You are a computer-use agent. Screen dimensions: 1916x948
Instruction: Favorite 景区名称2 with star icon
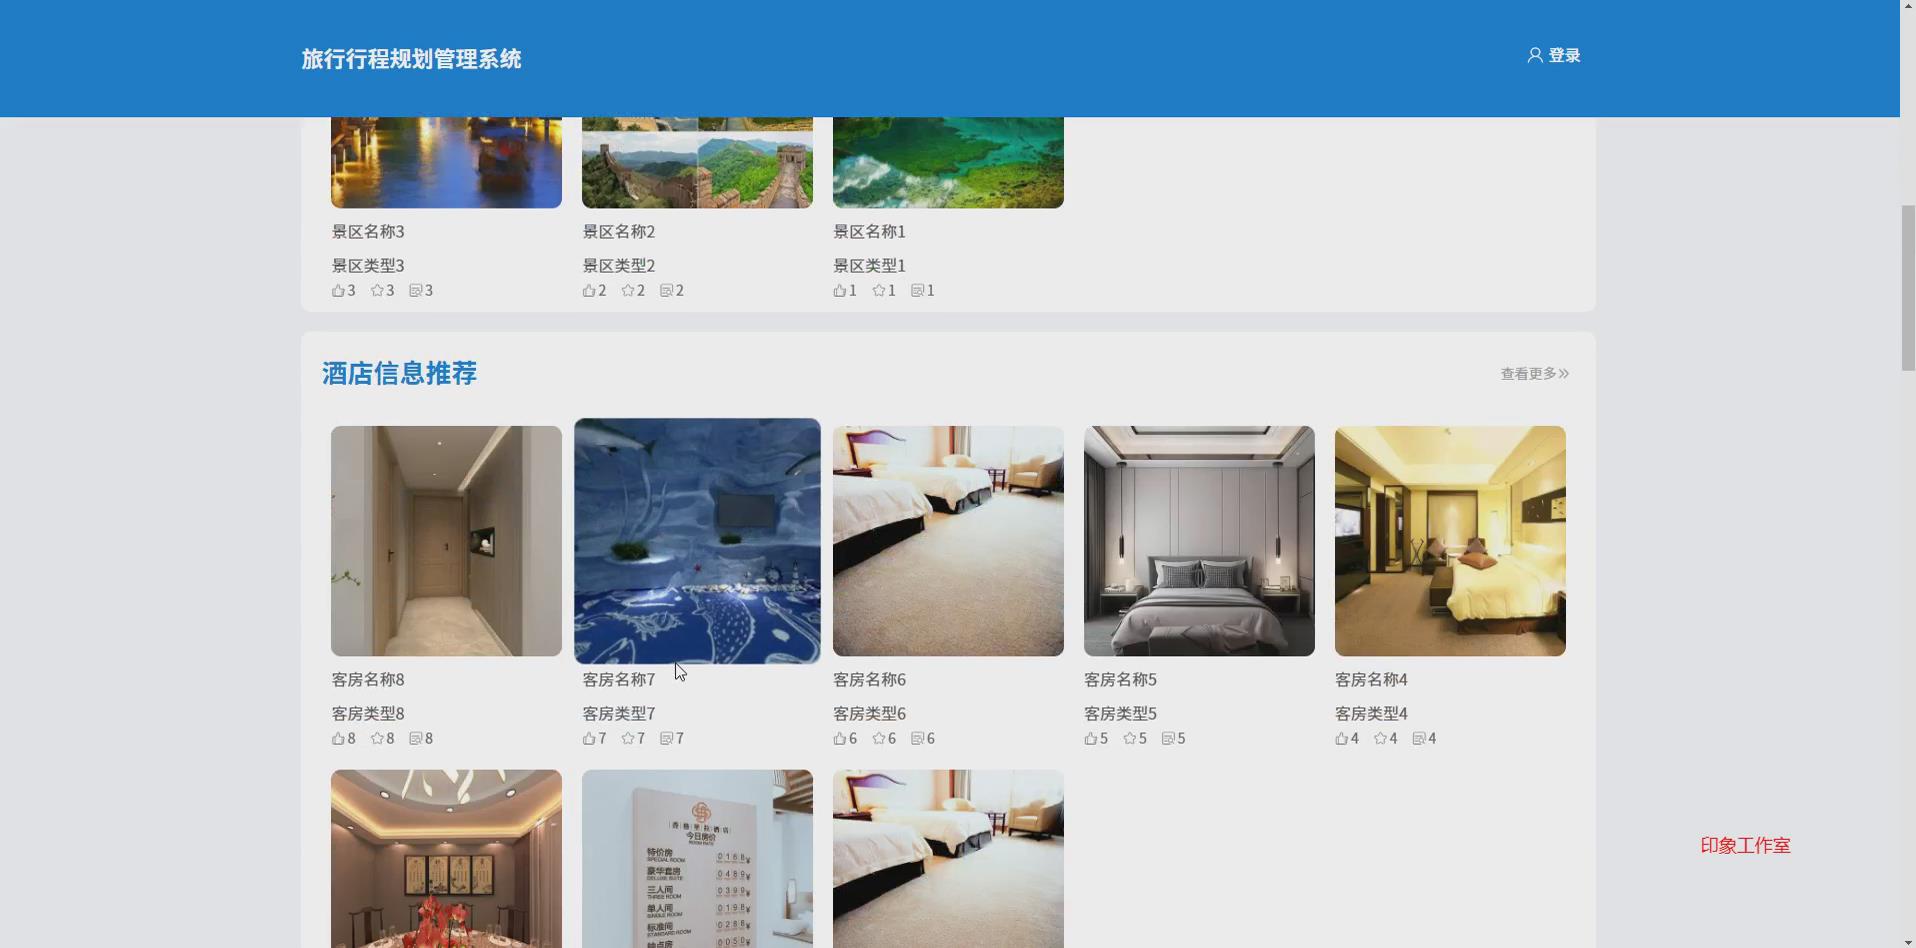coord(628,291)
